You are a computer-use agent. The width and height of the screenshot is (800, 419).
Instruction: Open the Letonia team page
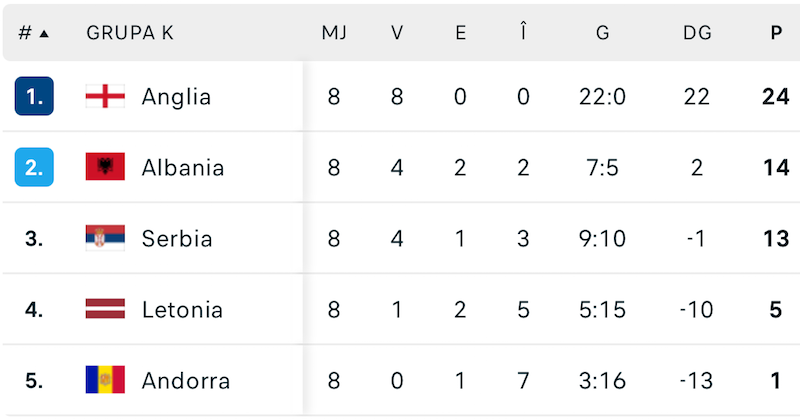point(182,309)
